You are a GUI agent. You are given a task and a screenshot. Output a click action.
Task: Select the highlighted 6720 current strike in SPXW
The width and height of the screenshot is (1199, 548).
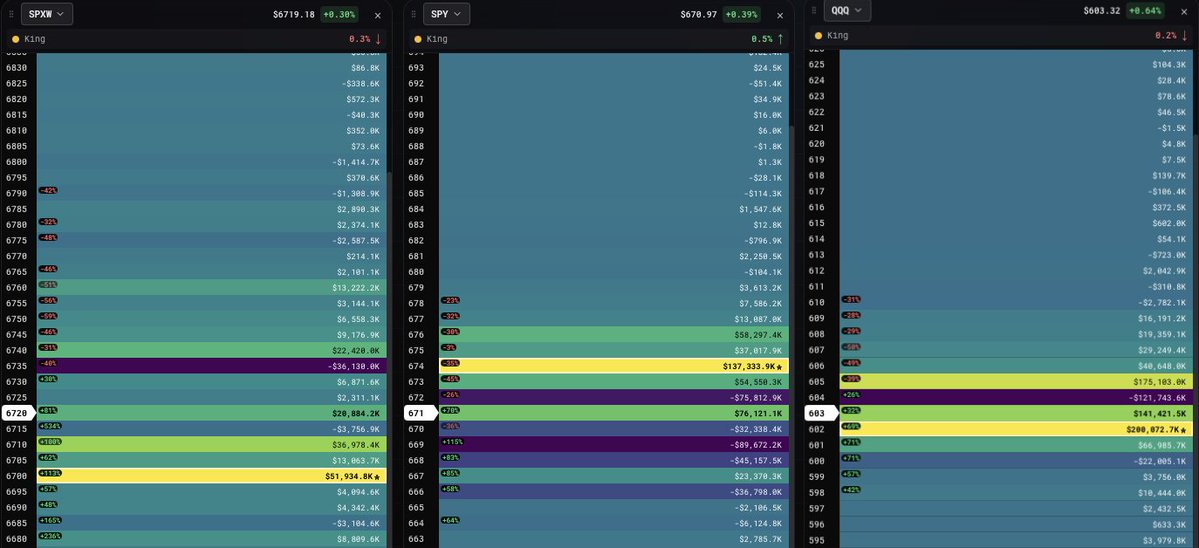pos(18,413)
